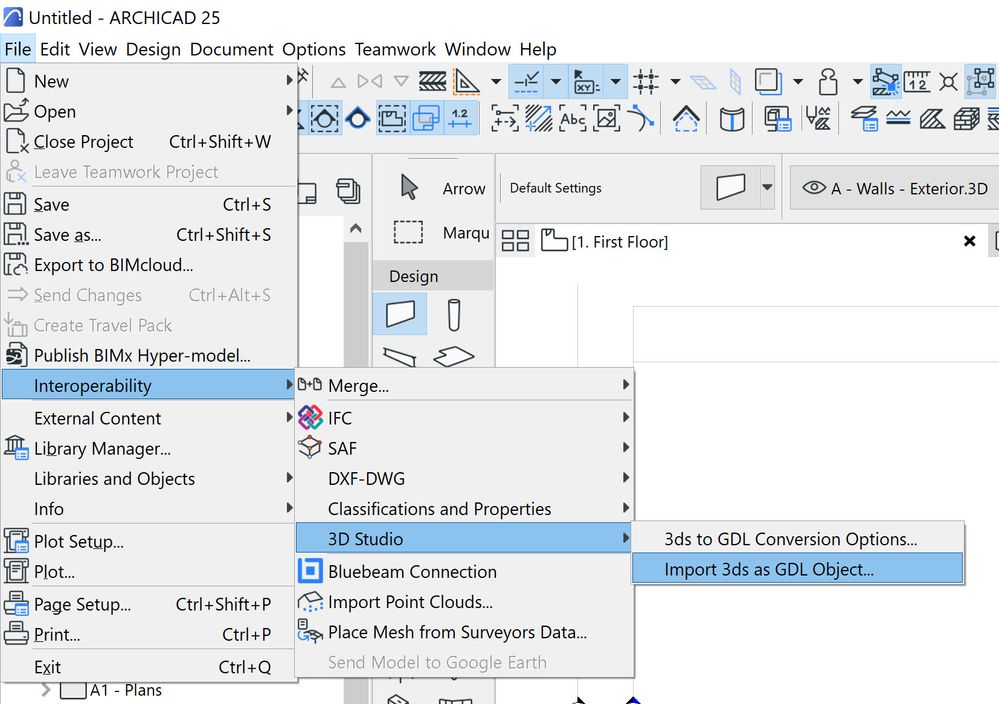This screenshot has width=999, height=704.
Task: Choose 3ds to GDL Conversion Options…
Action: coord(798,539)
